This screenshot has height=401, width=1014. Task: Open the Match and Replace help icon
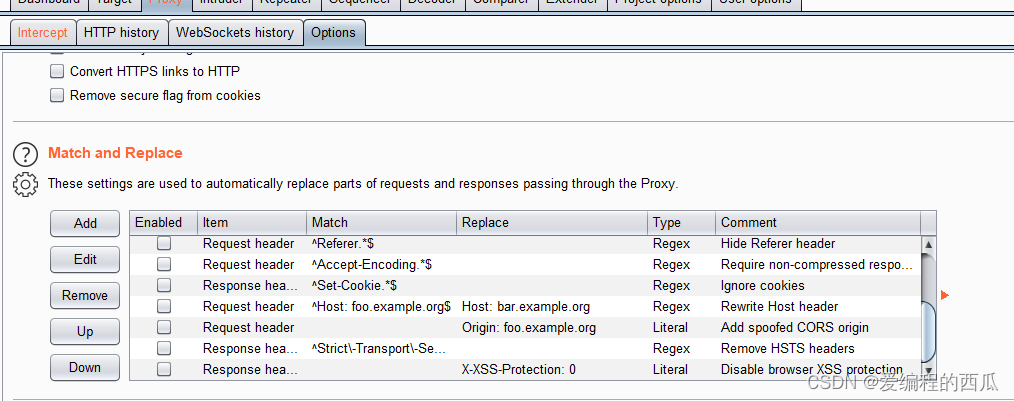point(25,155)
